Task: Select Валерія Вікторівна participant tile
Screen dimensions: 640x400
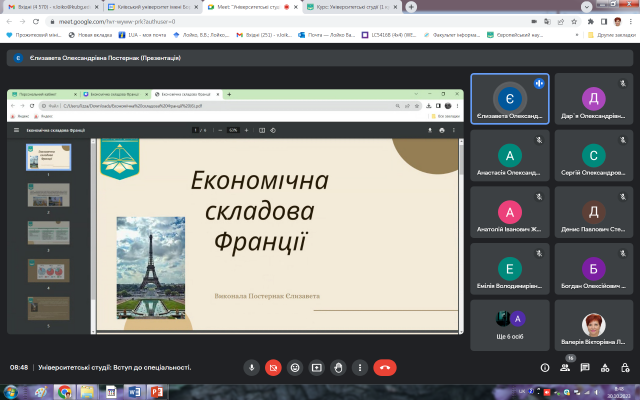Action: pyautogui.click(x=593, y=324)
